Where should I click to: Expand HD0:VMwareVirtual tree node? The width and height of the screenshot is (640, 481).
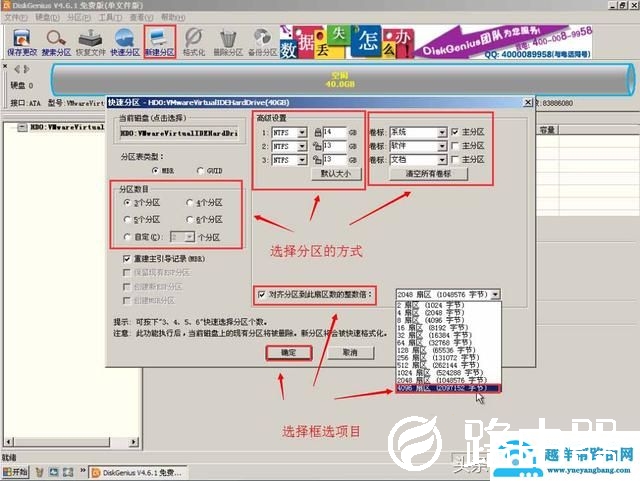click(x=22, y=128)
